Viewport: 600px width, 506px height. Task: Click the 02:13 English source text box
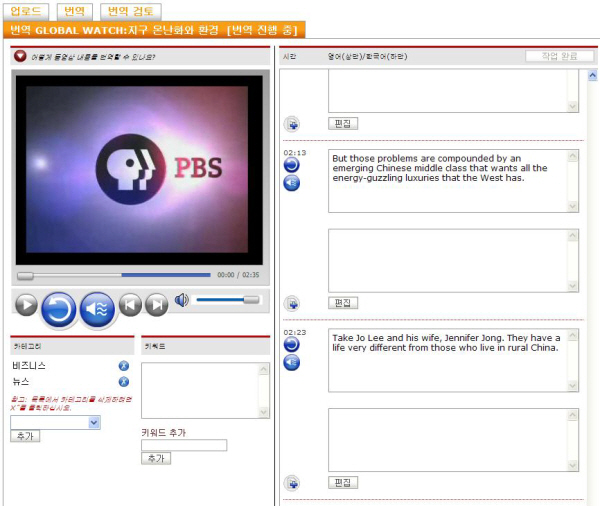453,181
